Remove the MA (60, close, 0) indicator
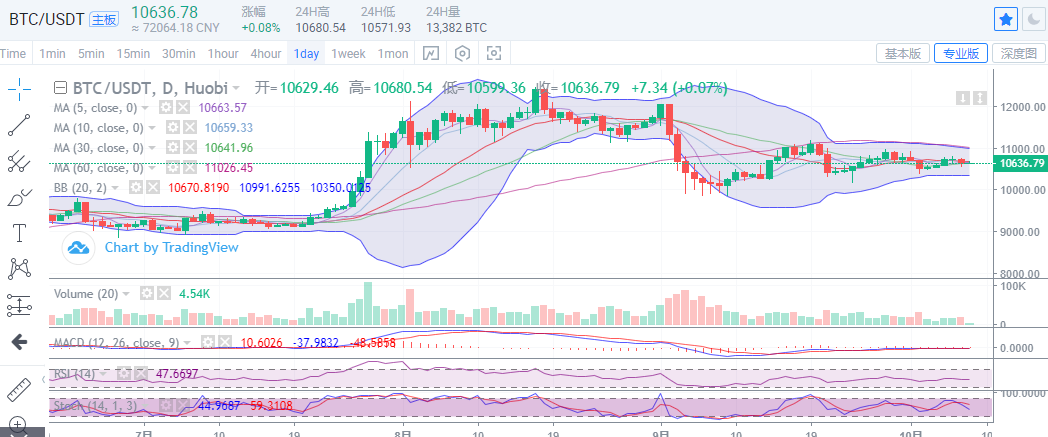 coord(188,168)
